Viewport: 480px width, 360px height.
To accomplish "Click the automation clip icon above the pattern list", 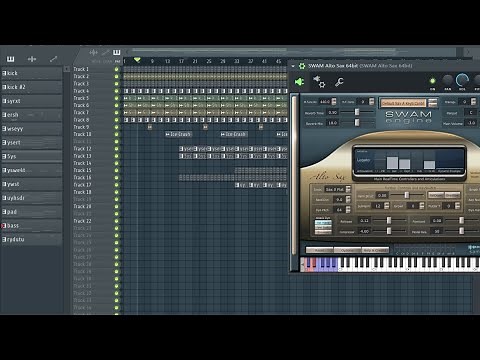I will [53, 59].
